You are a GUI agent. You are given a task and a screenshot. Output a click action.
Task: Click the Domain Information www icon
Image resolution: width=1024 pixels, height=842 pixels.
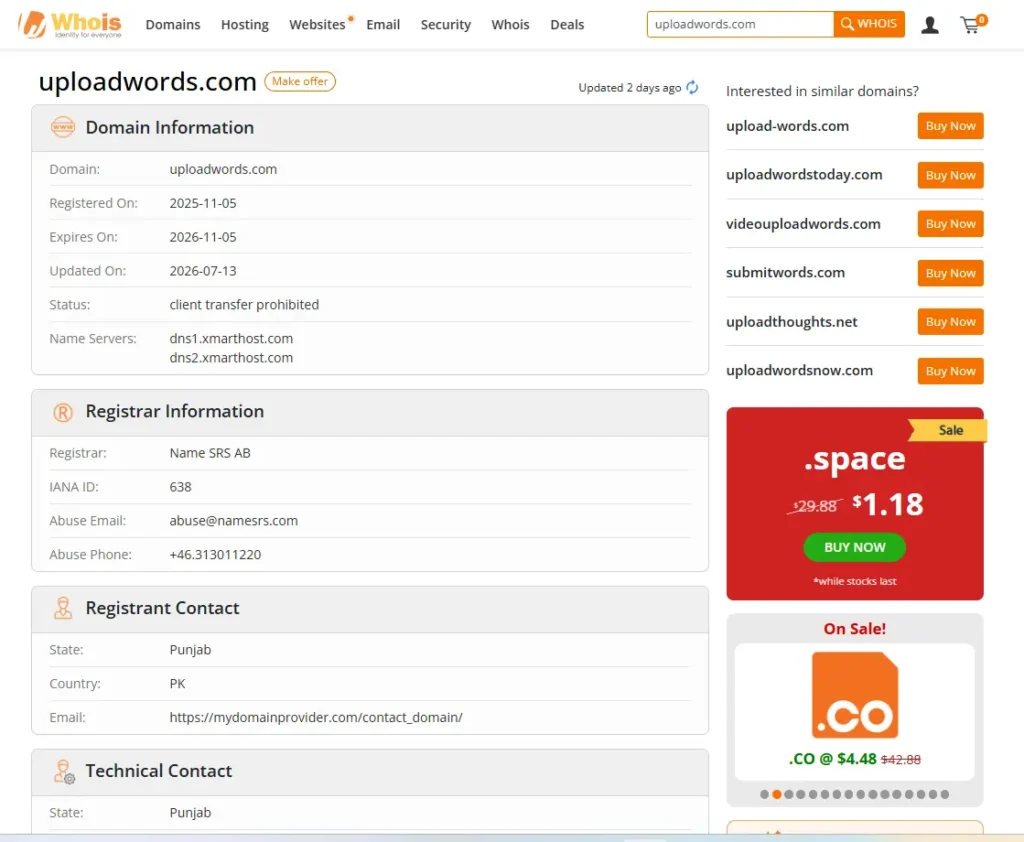click(x=63, y=127)
